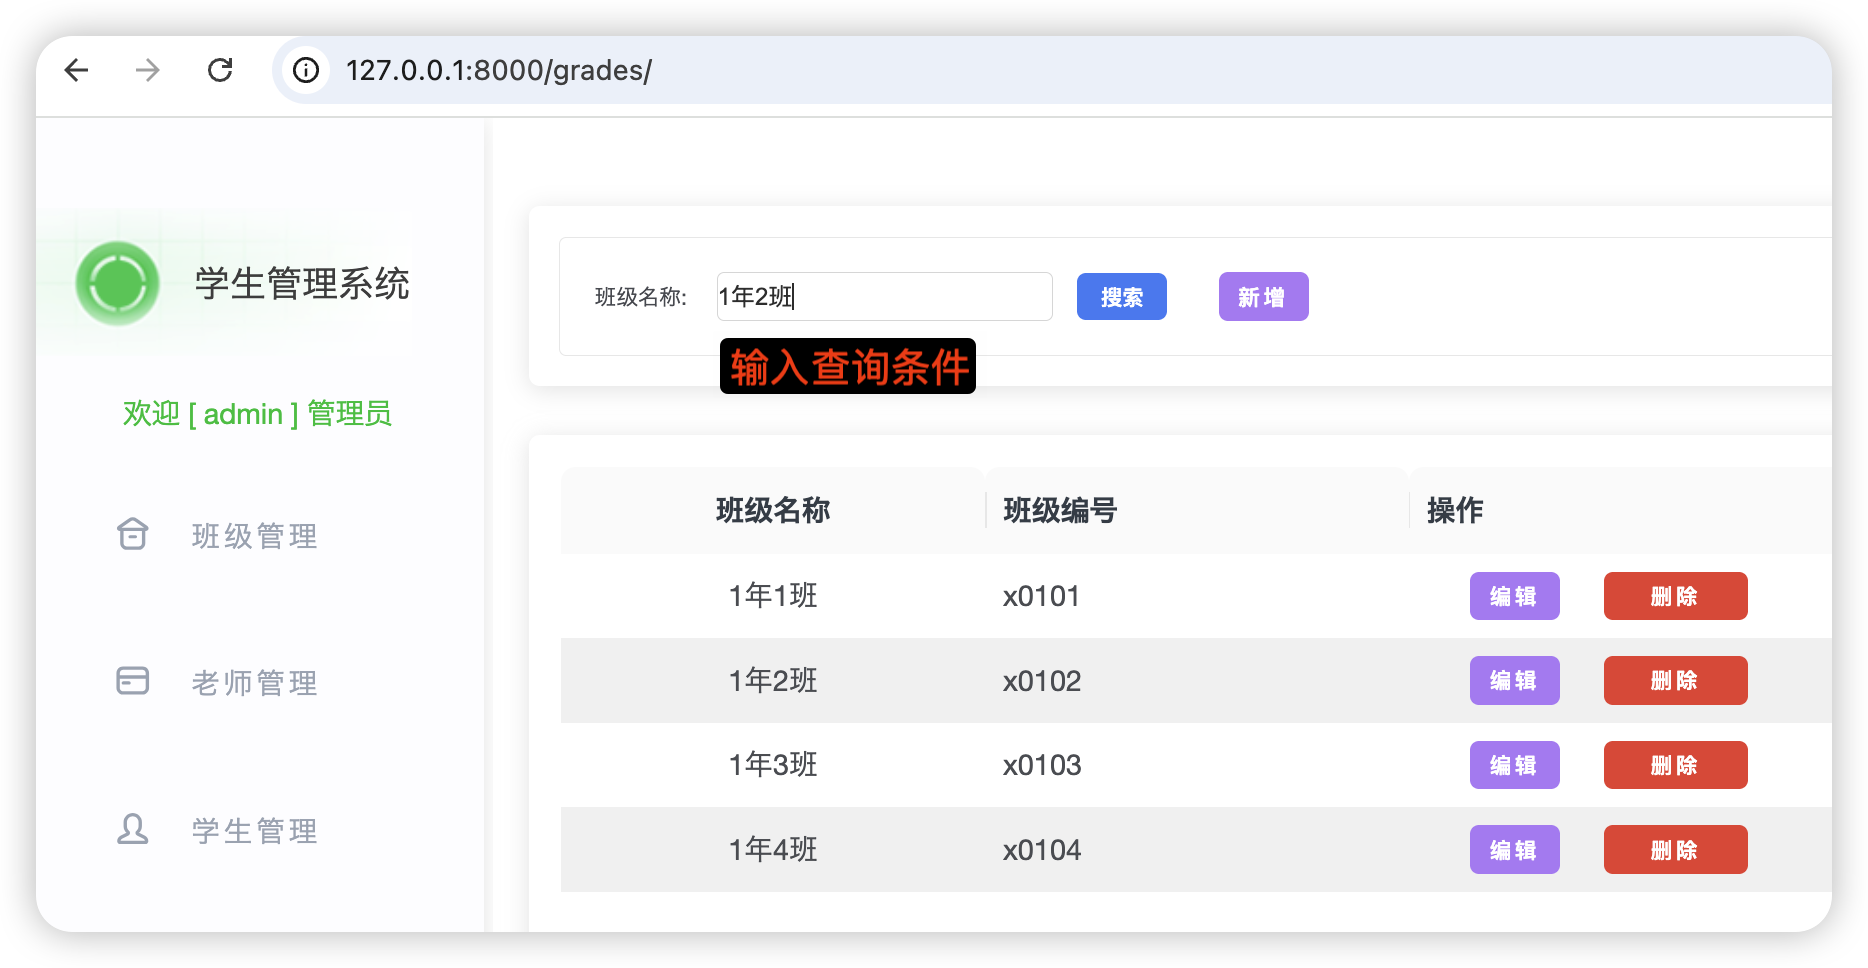Click the green system logo icon
This screenshot has width=1868, height=968.
[x=118, y=284]
